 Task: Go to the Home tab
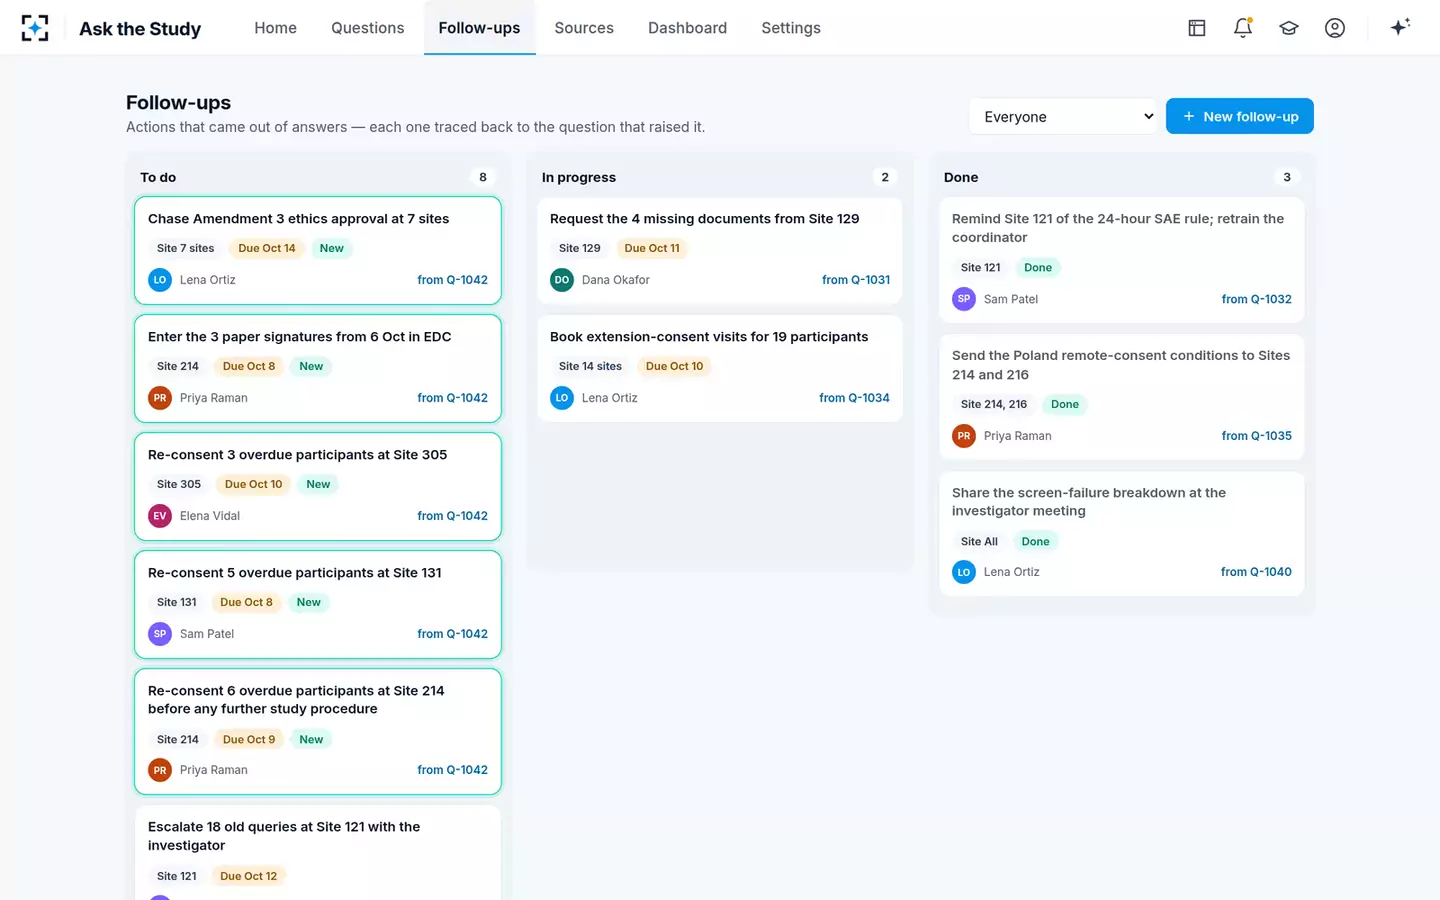(275, 28)
